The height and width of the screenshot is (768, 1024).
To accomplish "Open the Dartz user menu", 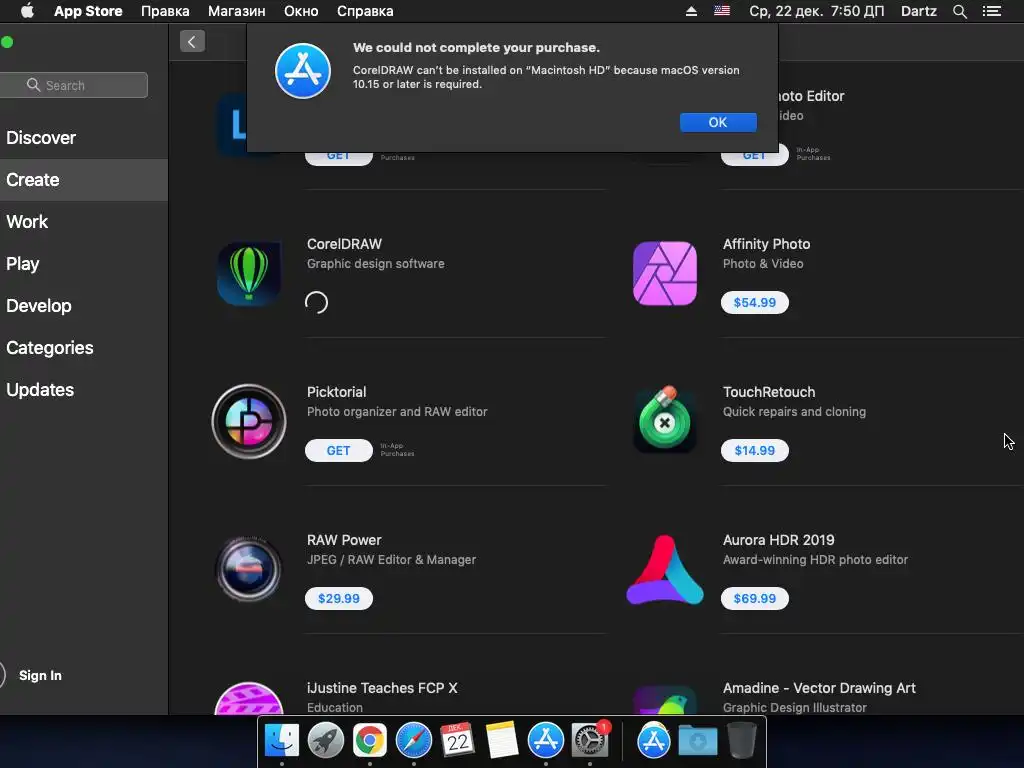I will point(918,11).
